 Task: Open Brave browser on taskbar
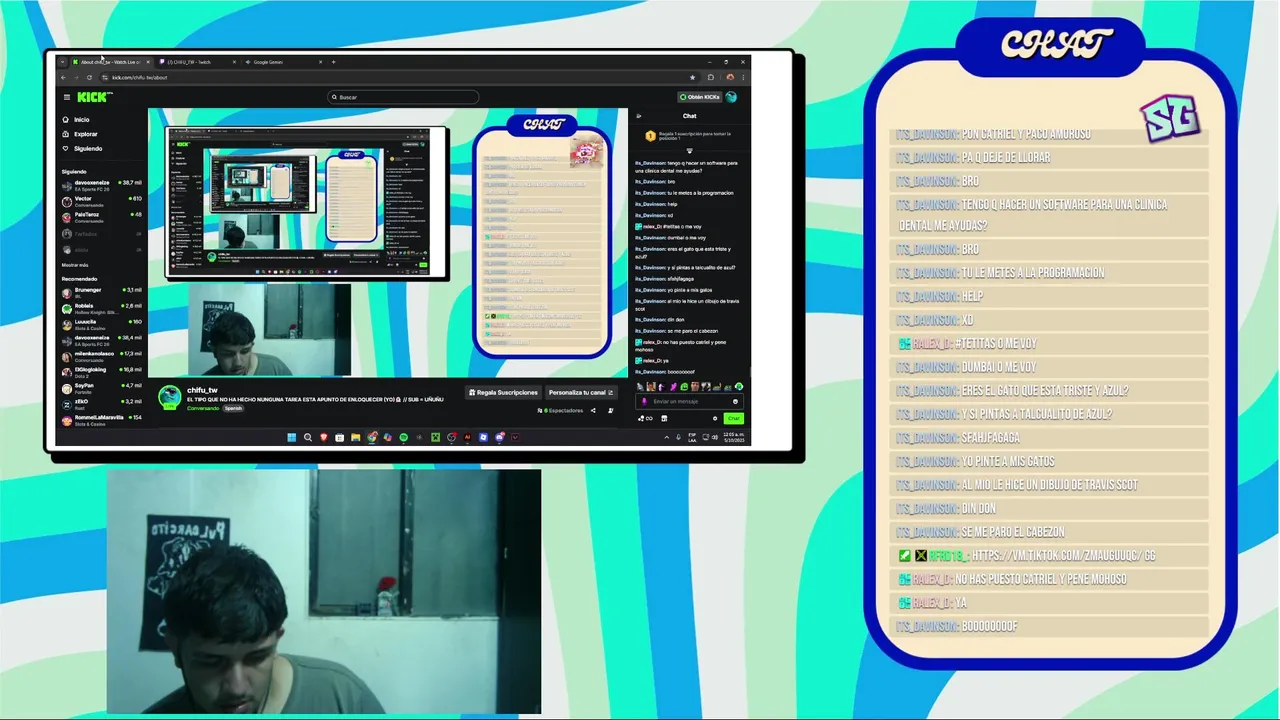pyautogui.click(x=323, y=437)
